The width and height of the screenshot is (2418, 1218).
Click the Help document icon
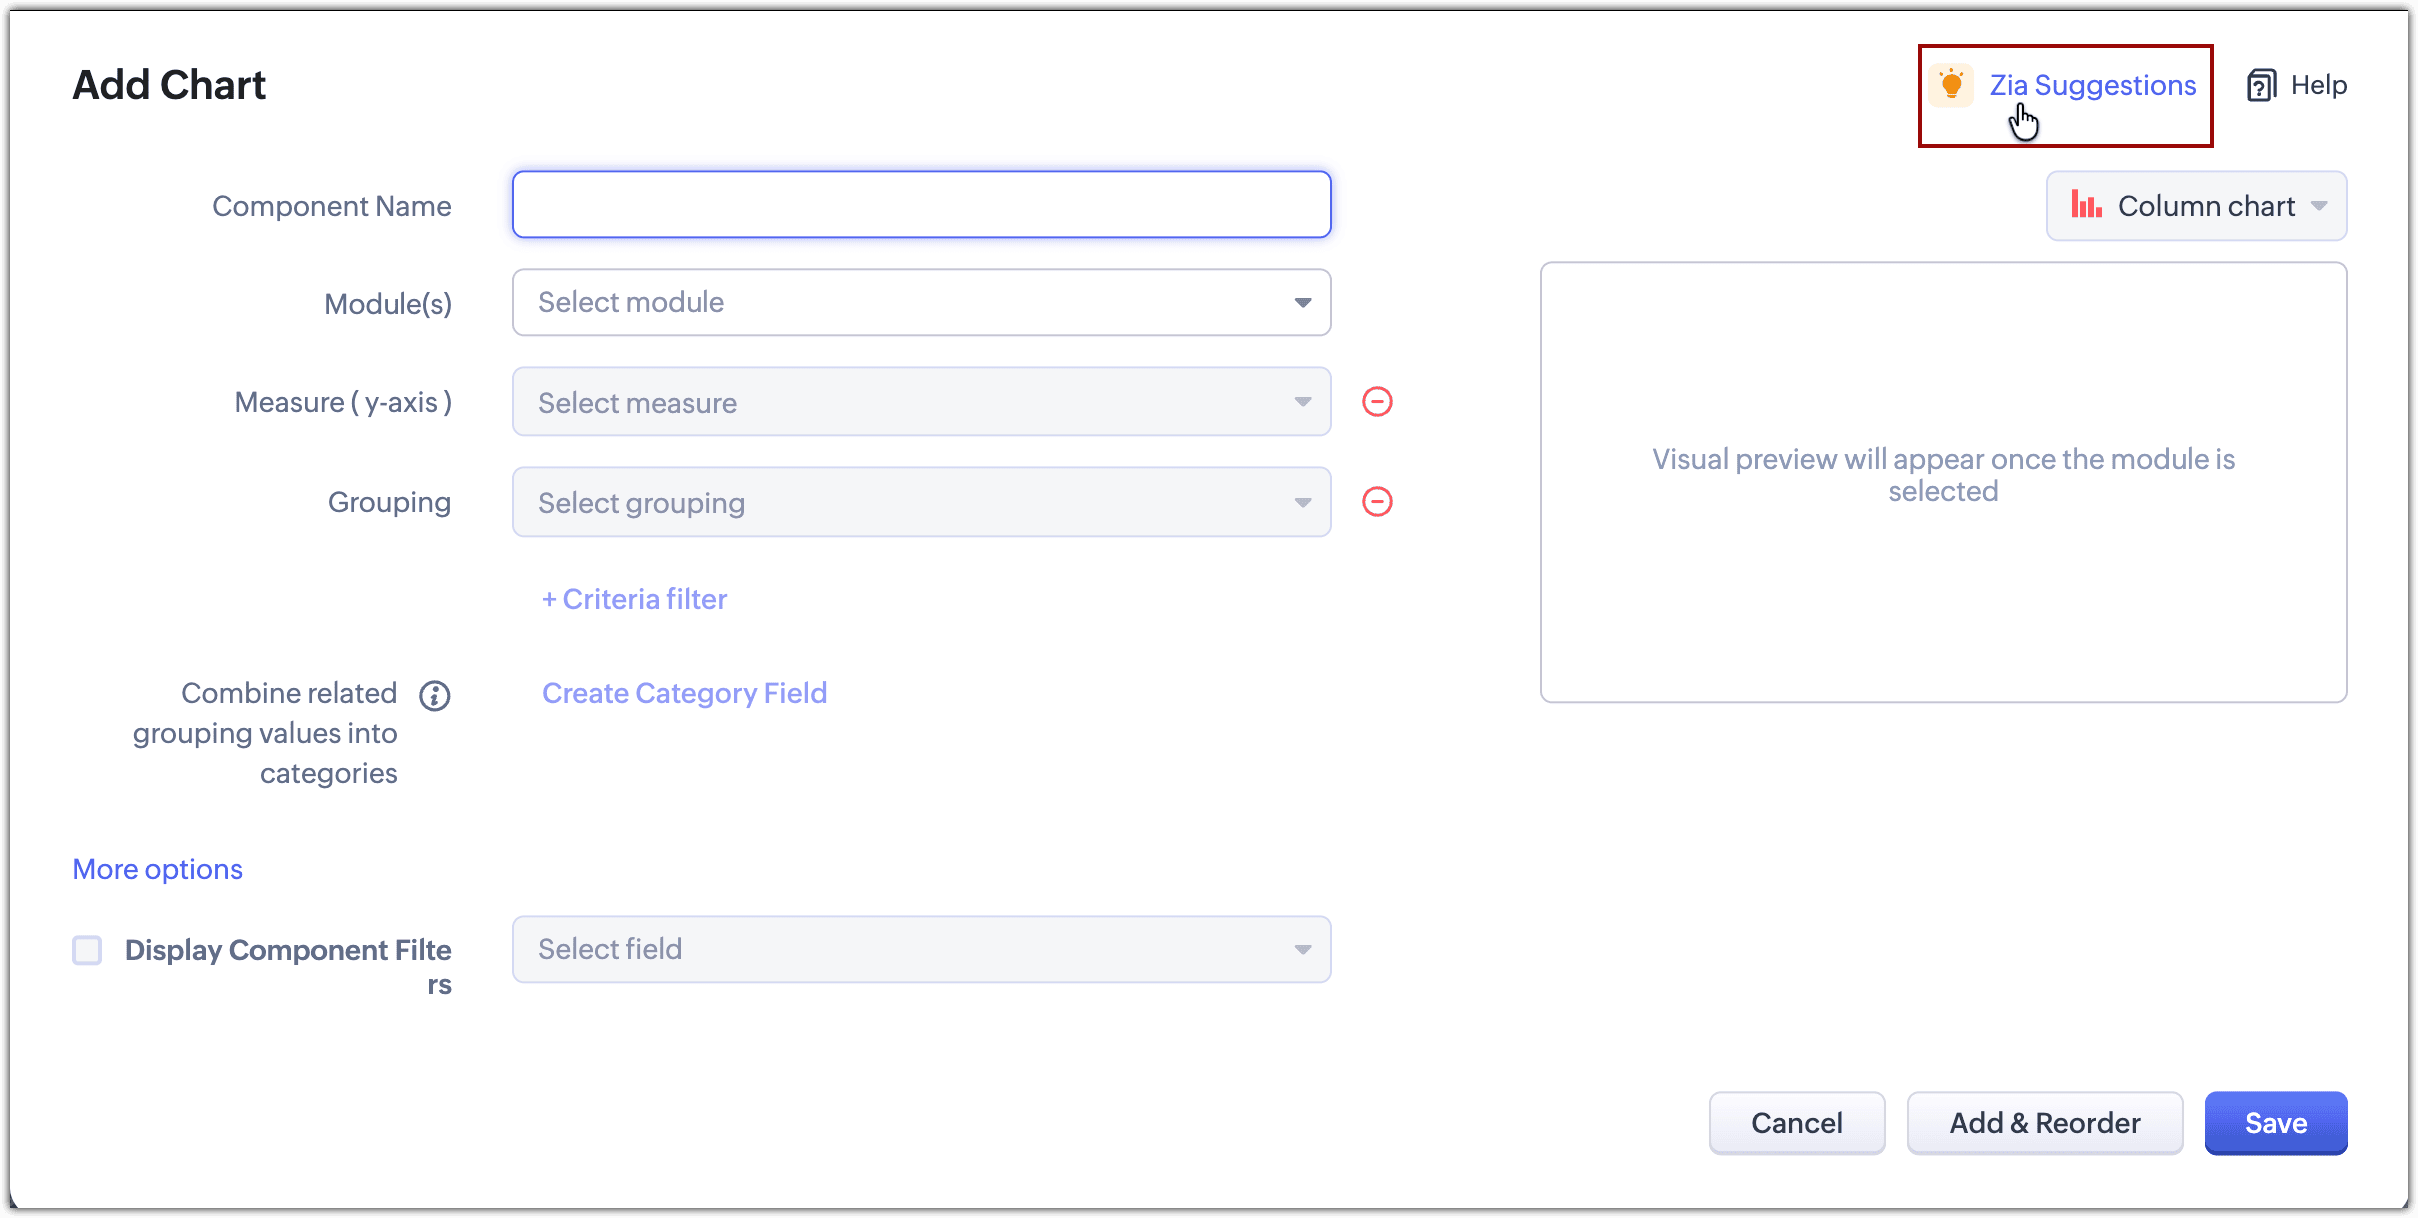(x=2261, y=86)
